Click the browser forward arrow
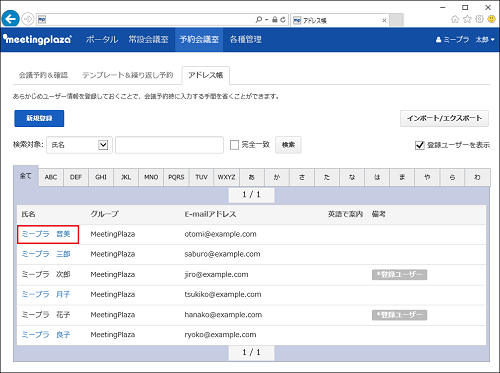The height and width of the screenshot is (373, 500). point(28,19)
